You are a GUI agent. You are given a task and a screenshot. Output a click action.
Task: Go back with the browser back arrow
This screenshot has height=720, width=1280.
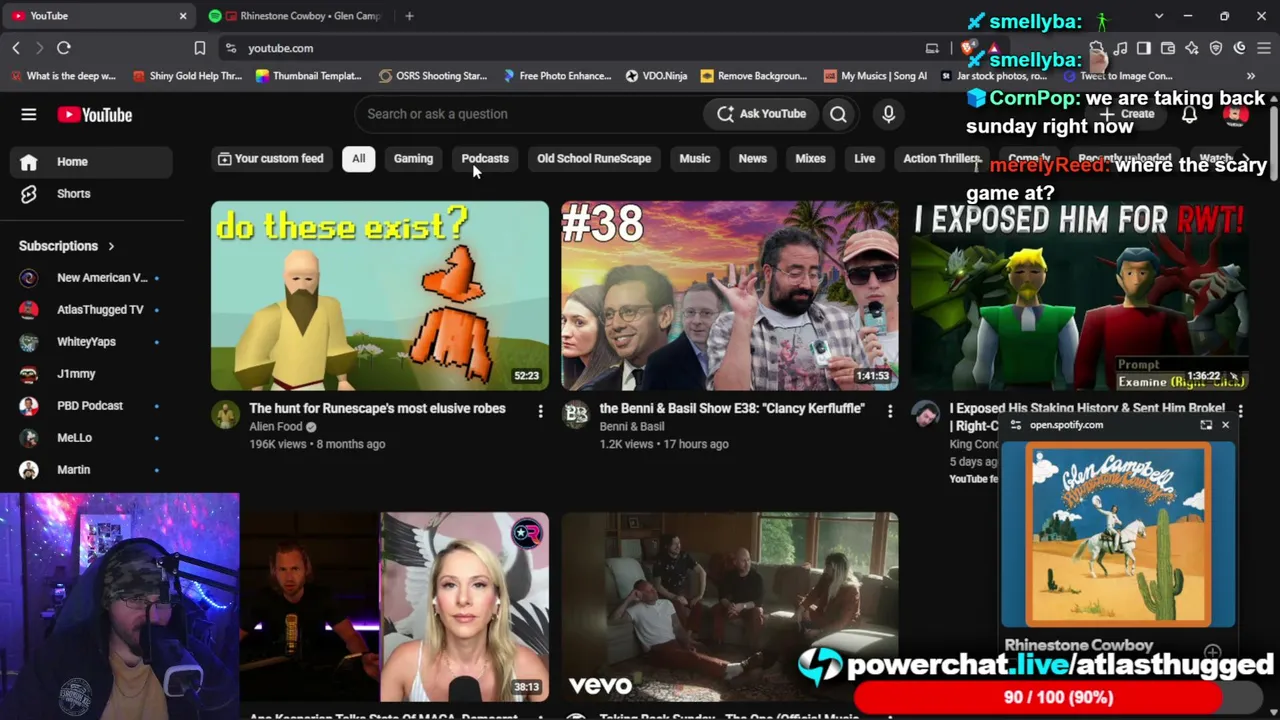point(16,48)
